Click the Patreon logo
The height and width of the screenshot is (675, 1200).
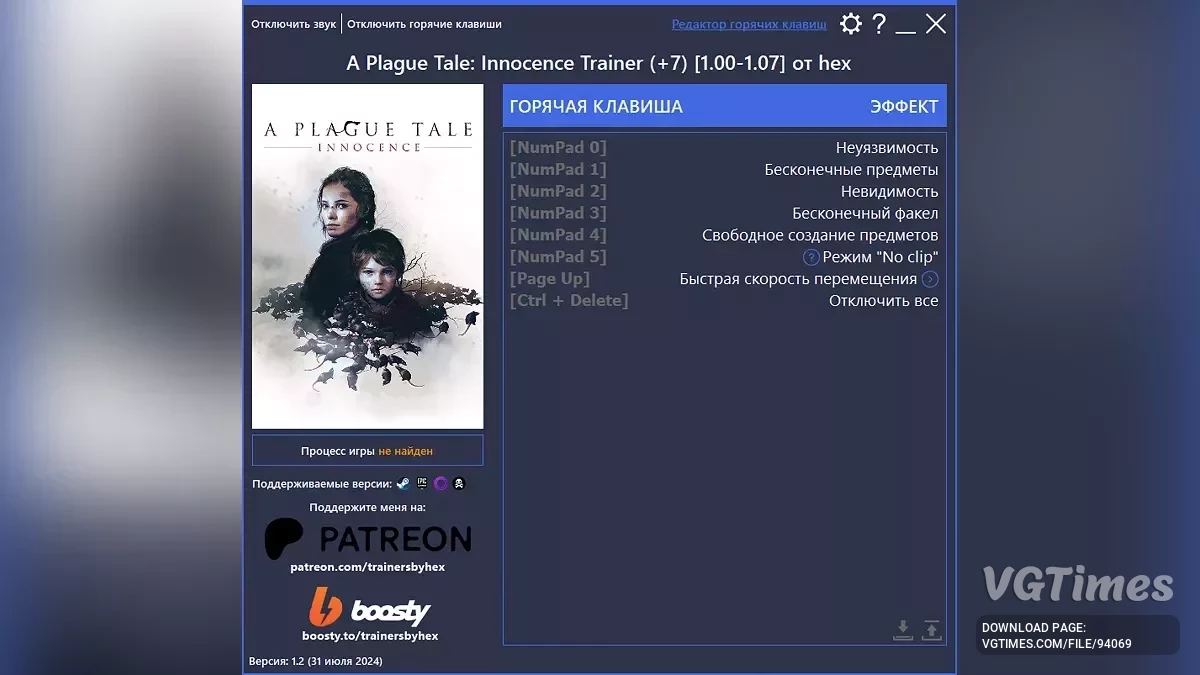[x=367, y=539]
